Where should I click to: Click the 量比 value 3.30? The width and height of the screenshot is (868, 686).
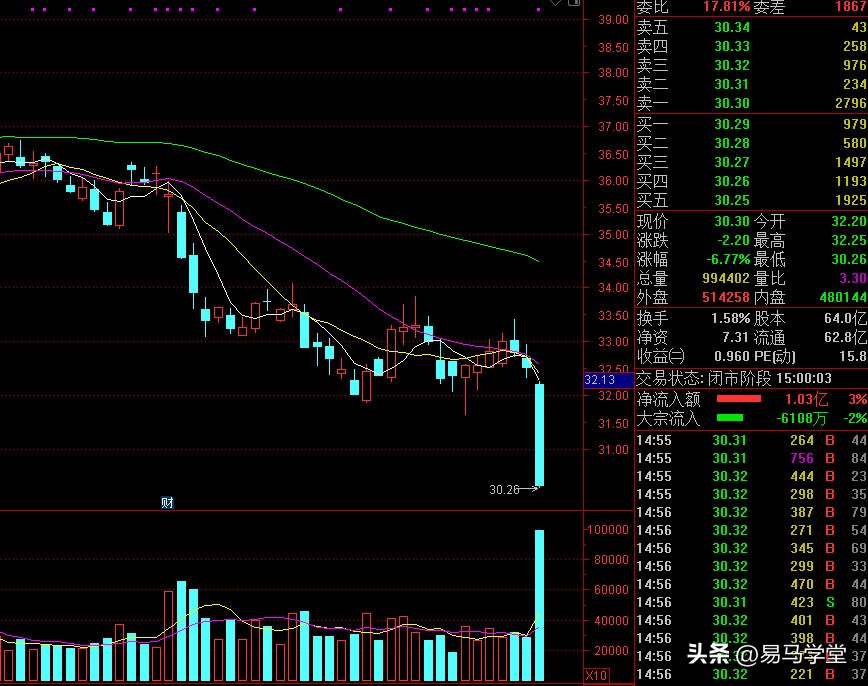click(853, 278)
